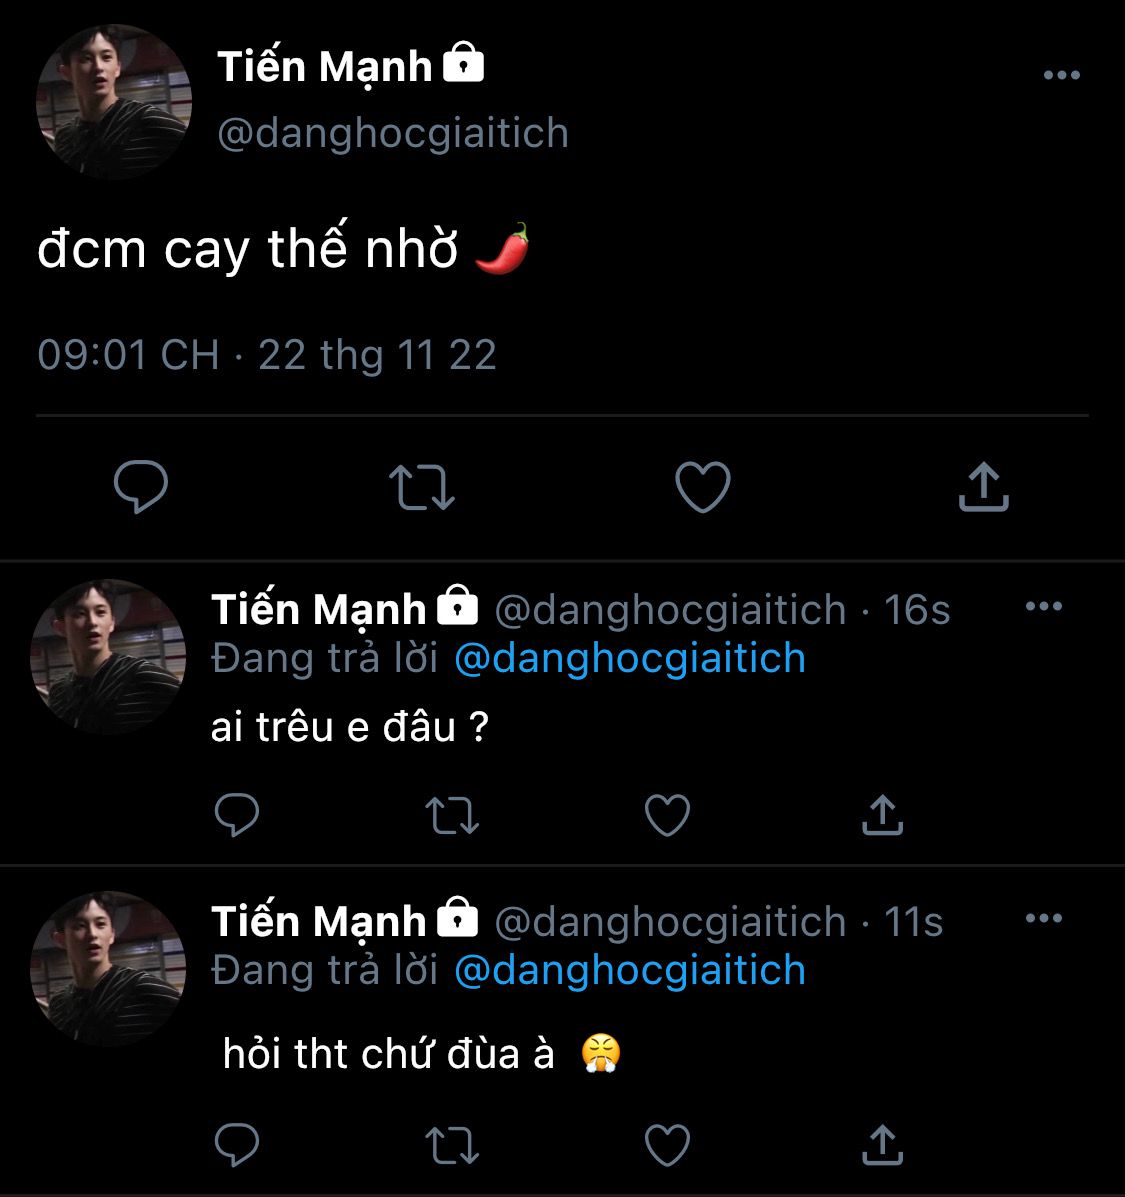Open Tiến Mạnh profile from main tweet name
Viewport: 1125px width, 1197px height.
(325, 67)
